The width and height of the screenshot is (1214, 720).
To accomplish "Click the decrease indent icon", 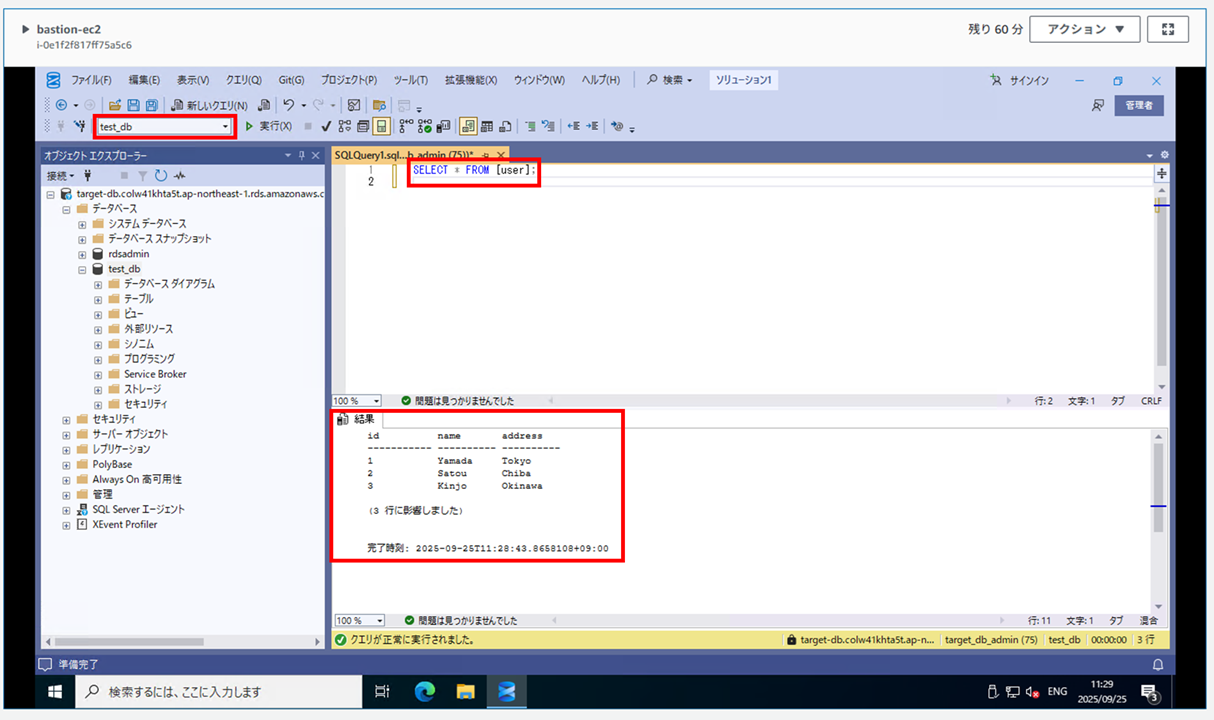I will pos(574,126).
